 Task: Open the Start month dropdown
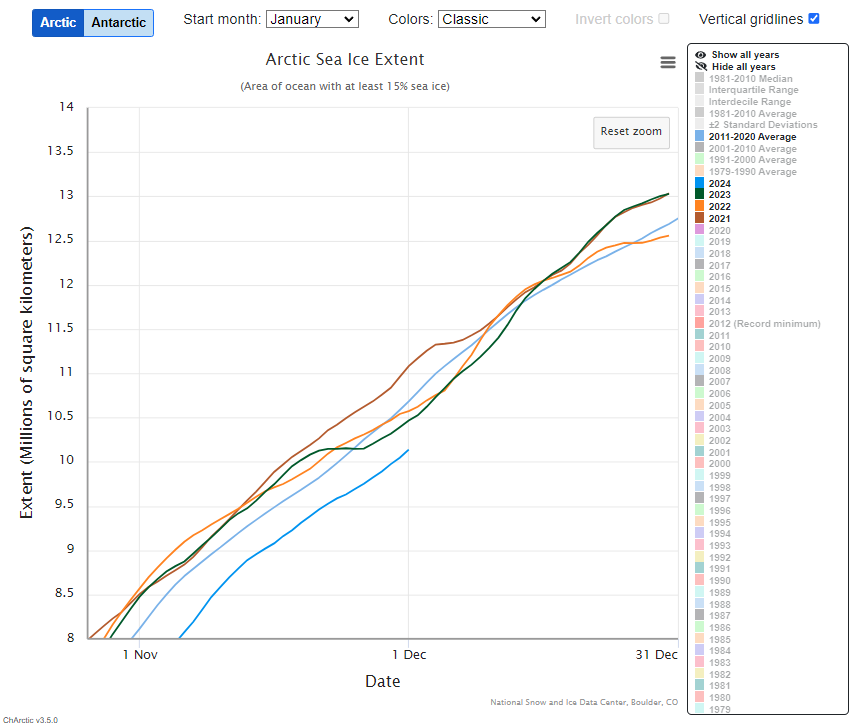click(311, 19)
